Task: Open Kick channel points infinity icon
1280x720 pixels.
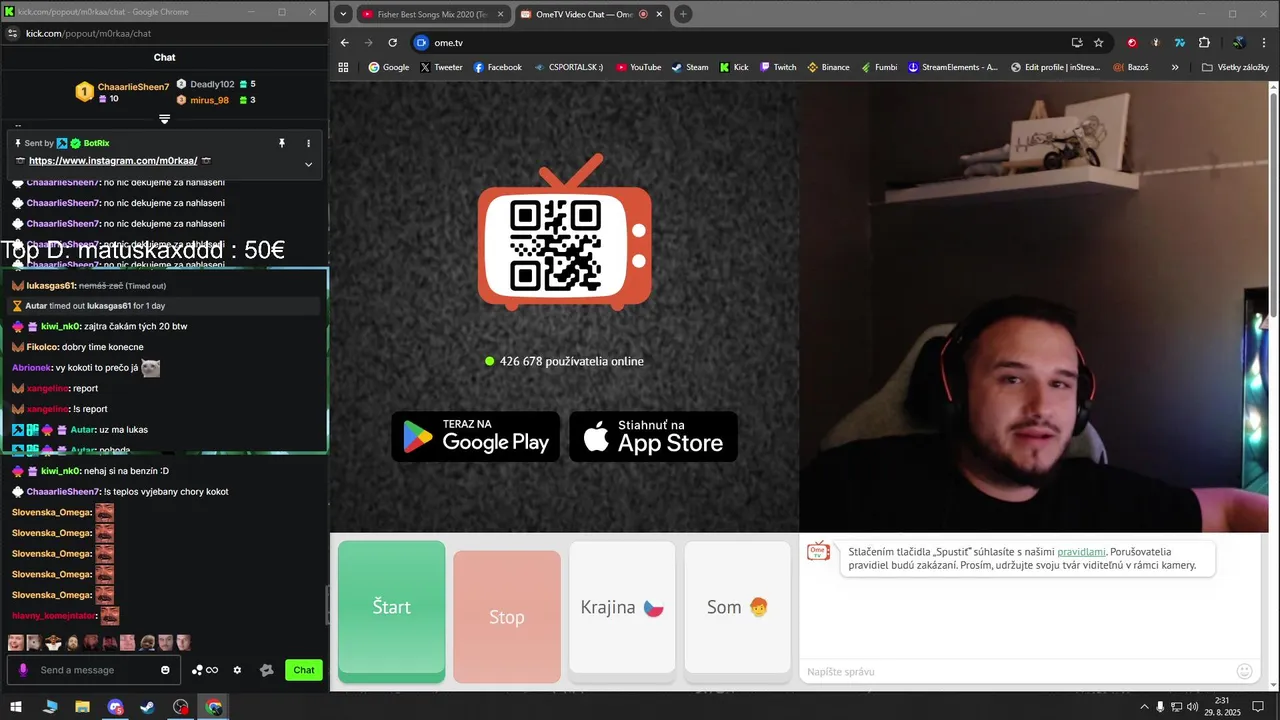Action: point(205,670)
